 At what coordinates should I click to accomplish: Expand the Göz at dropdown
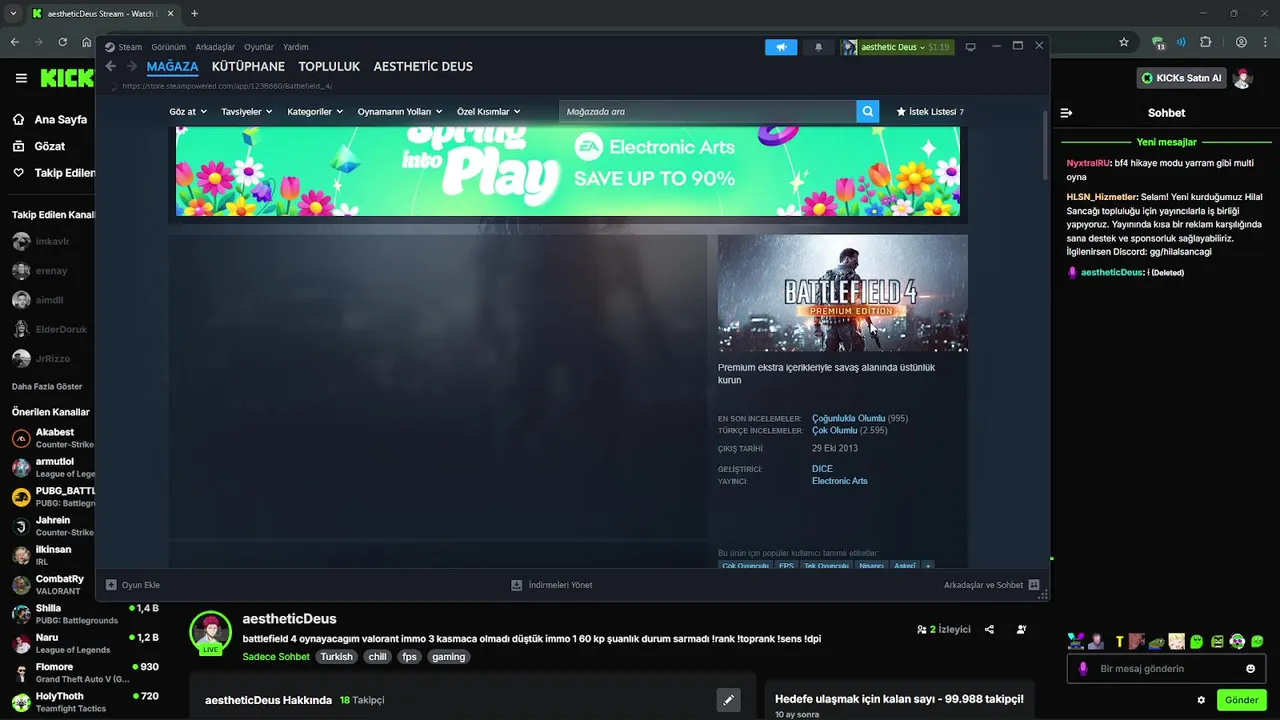coord(189,112)
